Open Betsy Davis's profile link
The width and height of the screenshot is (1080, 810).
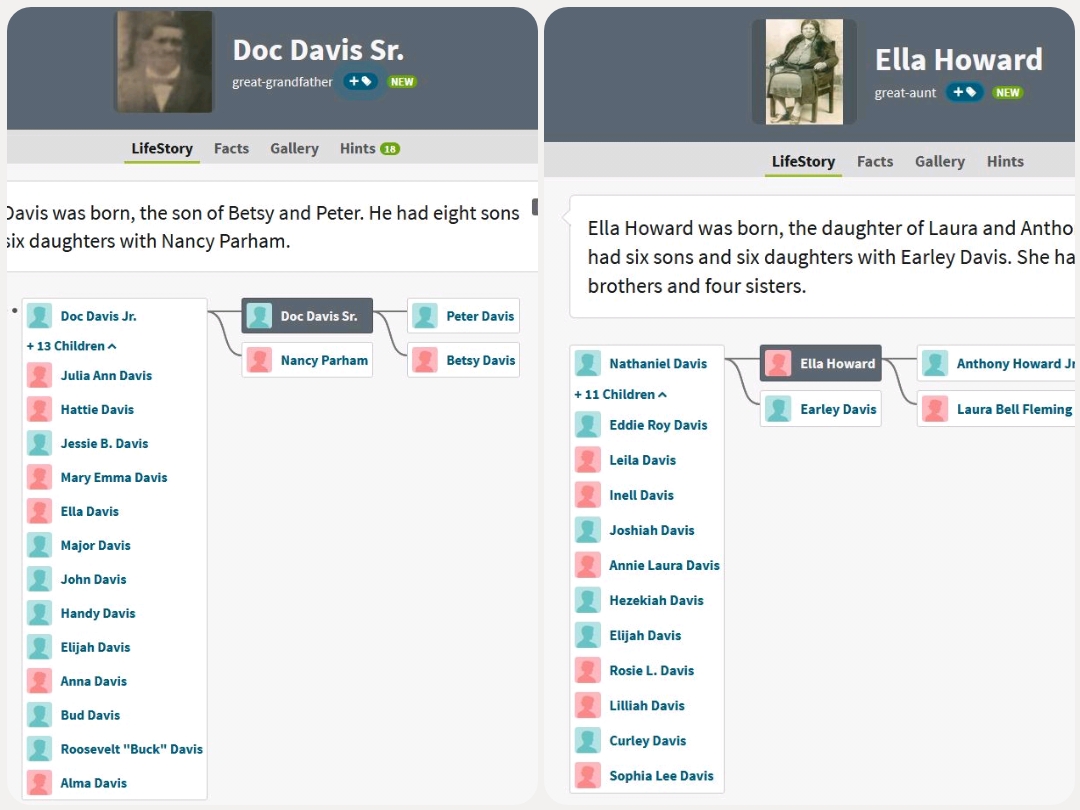click(x=480, y=360)
